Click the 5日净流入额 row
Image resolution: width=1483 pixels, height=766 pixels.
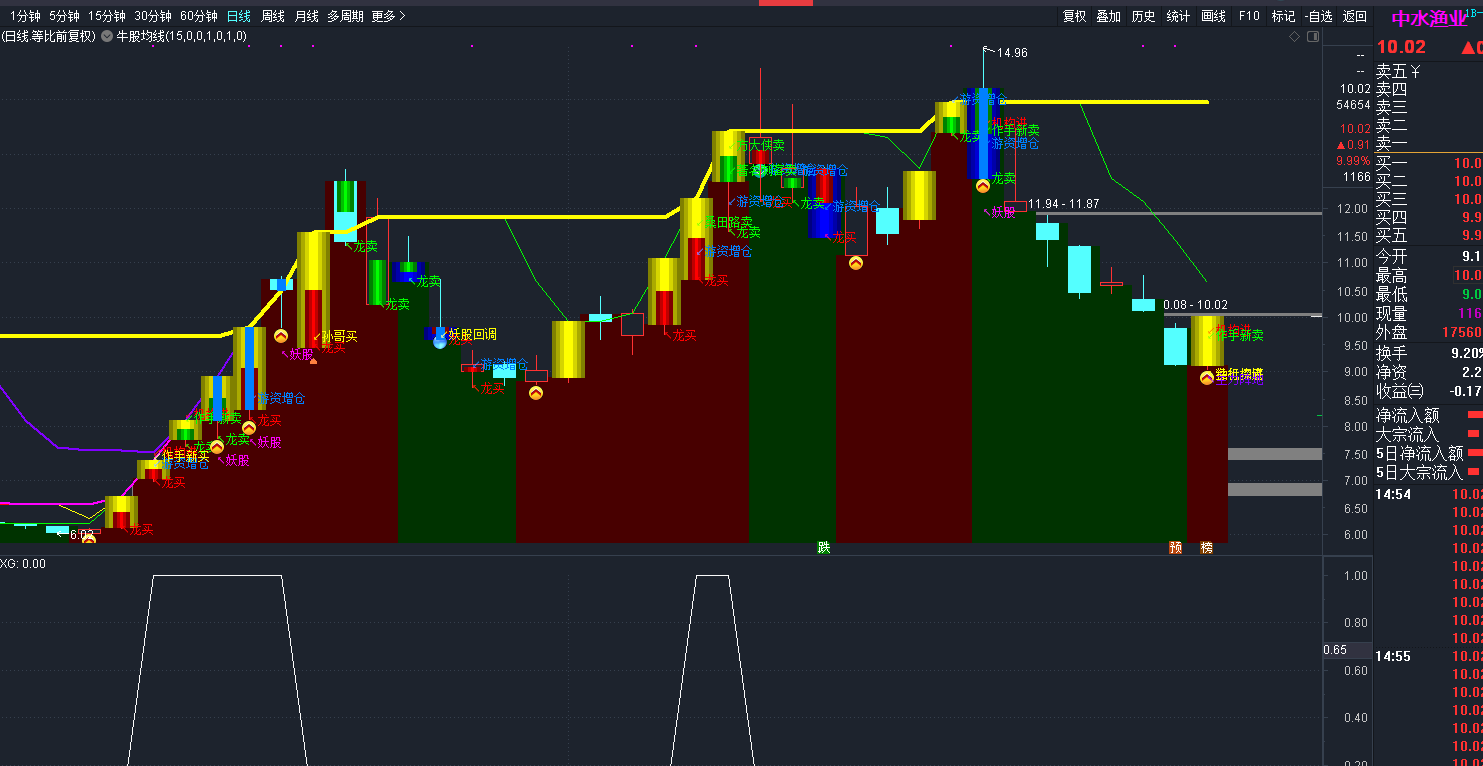[x=1429, y=453]
